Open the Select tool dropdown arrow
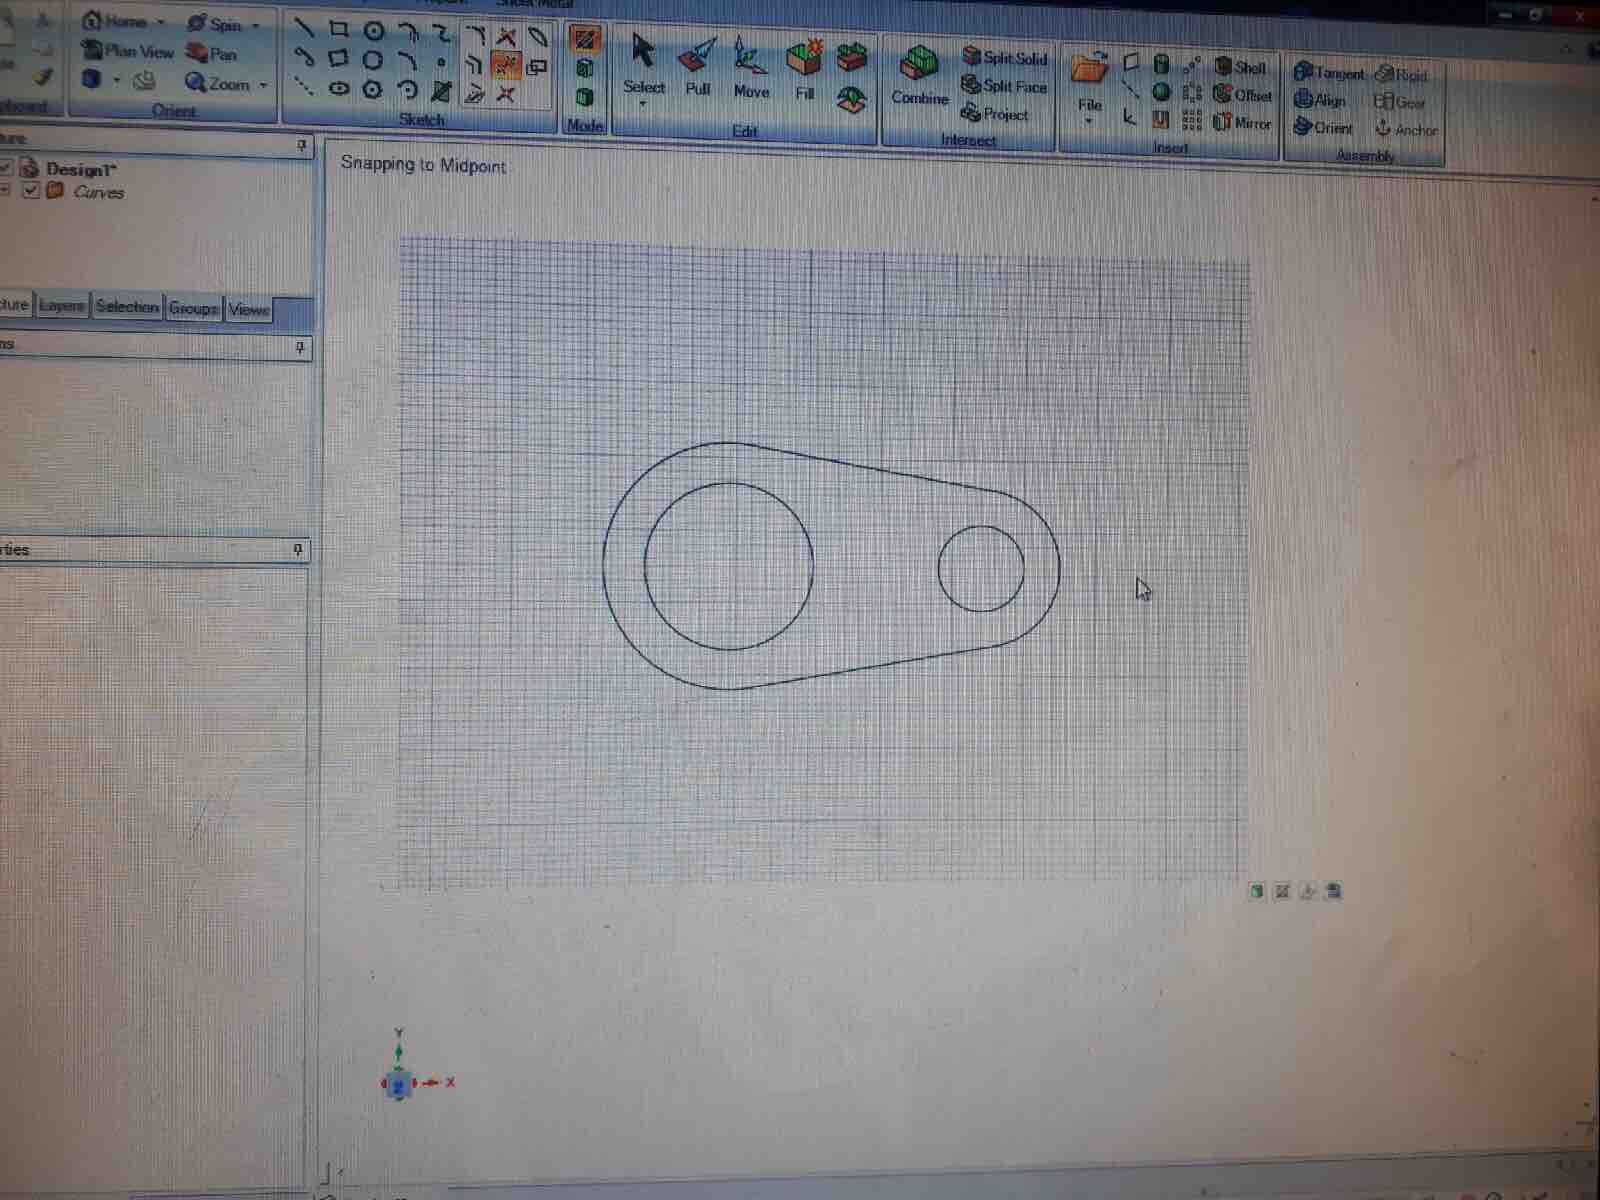The image size is (1600, 1200). [643, 104]
